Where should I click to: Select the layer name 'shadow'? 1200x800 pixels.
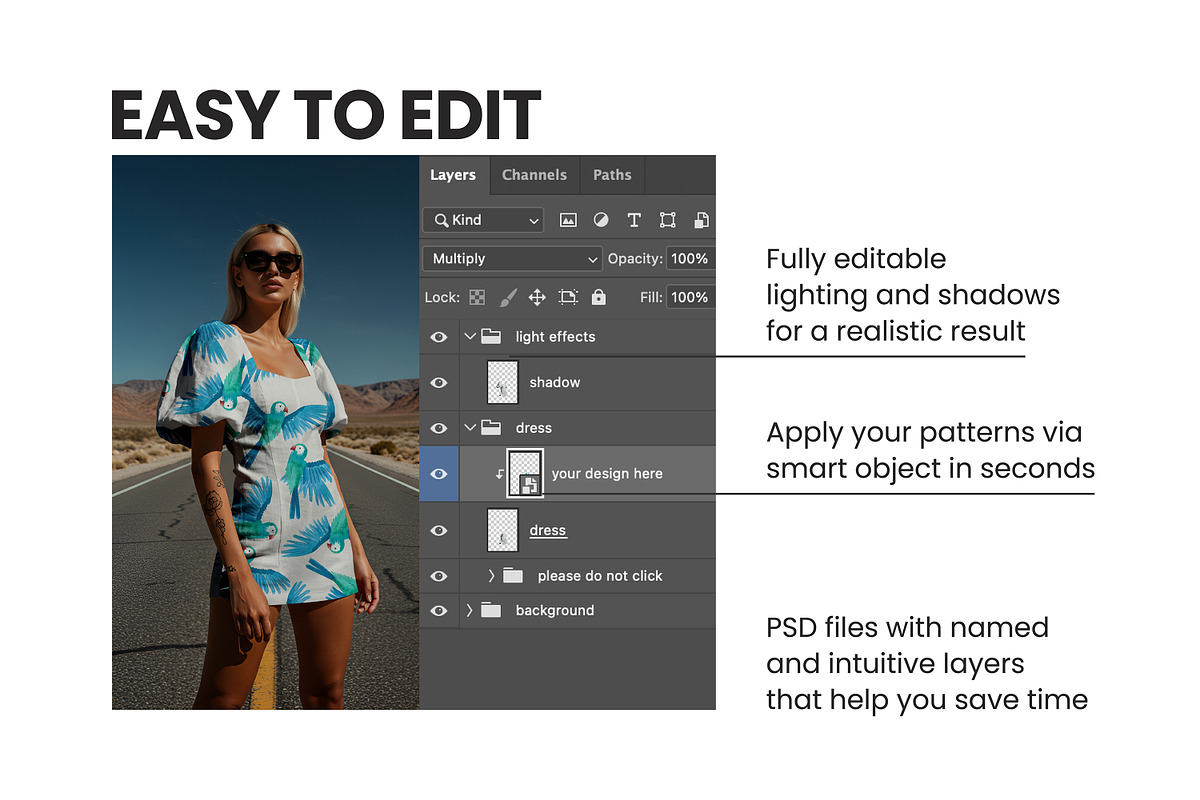tap(555, 382)
